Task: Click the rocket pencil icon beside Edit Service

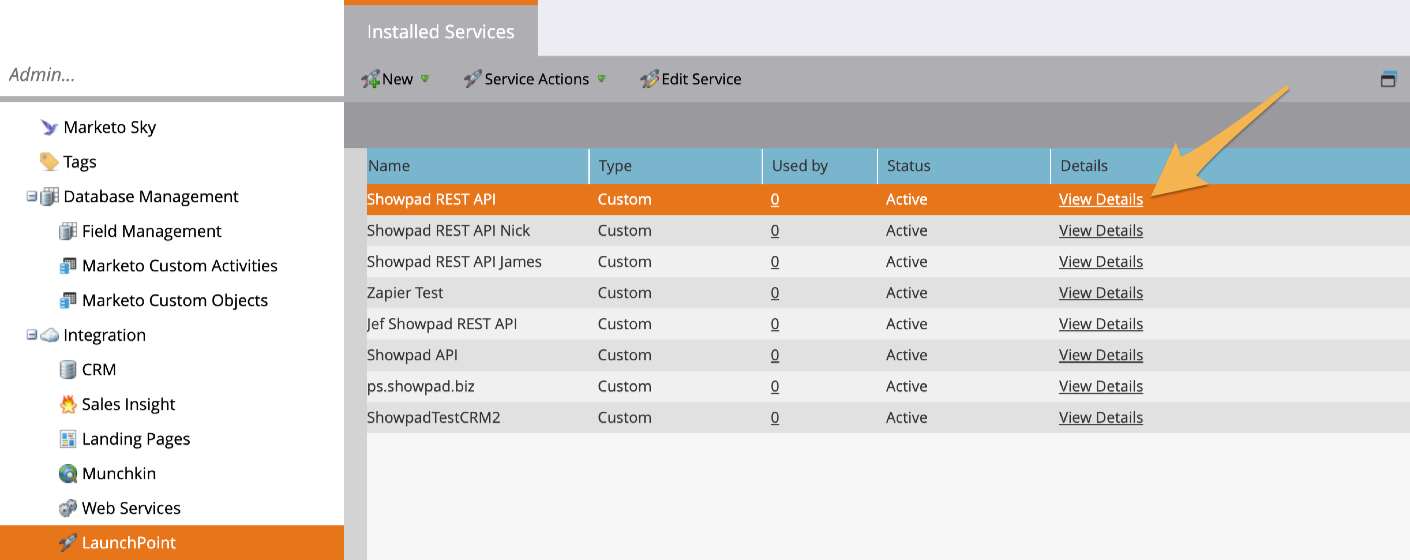Action: (x=650, y=79)
